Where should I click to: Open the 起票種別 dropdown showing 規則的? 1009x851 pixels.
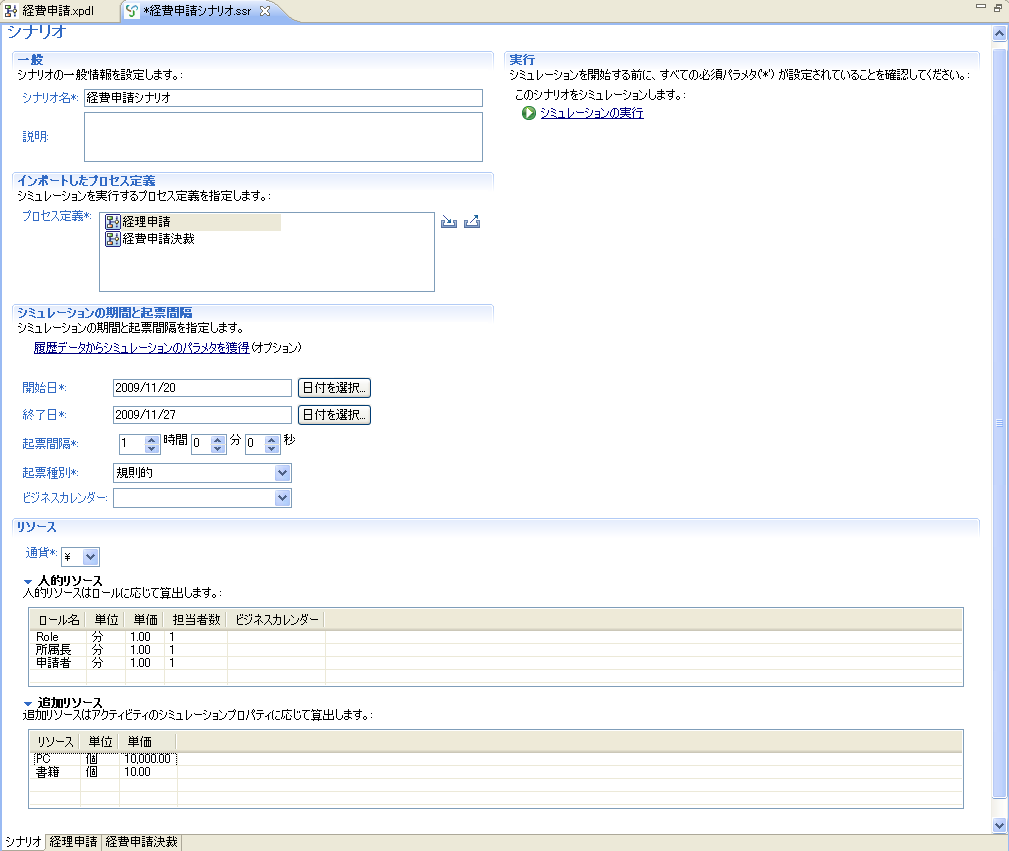coord(282,472)
